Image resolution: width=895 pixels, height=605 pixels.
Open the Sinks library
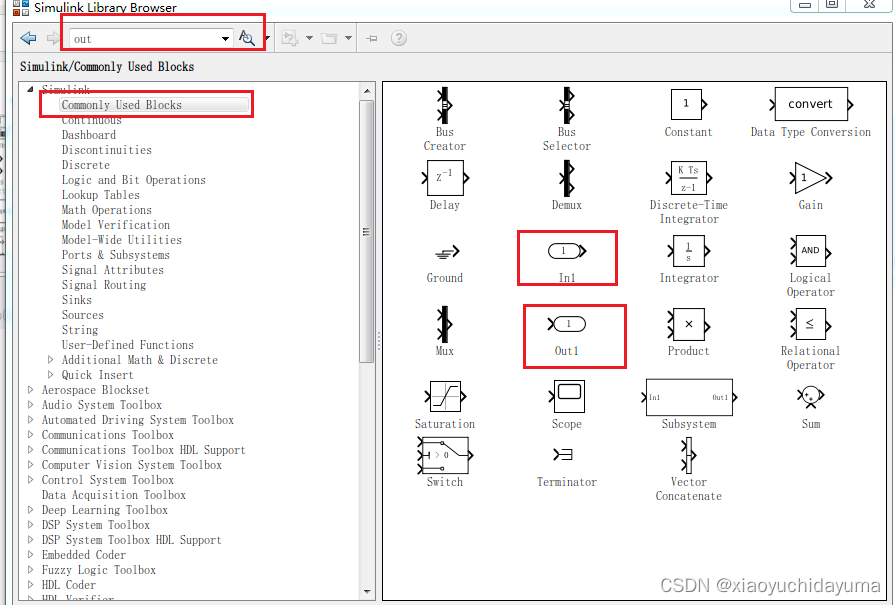click(x=76, y=300)
